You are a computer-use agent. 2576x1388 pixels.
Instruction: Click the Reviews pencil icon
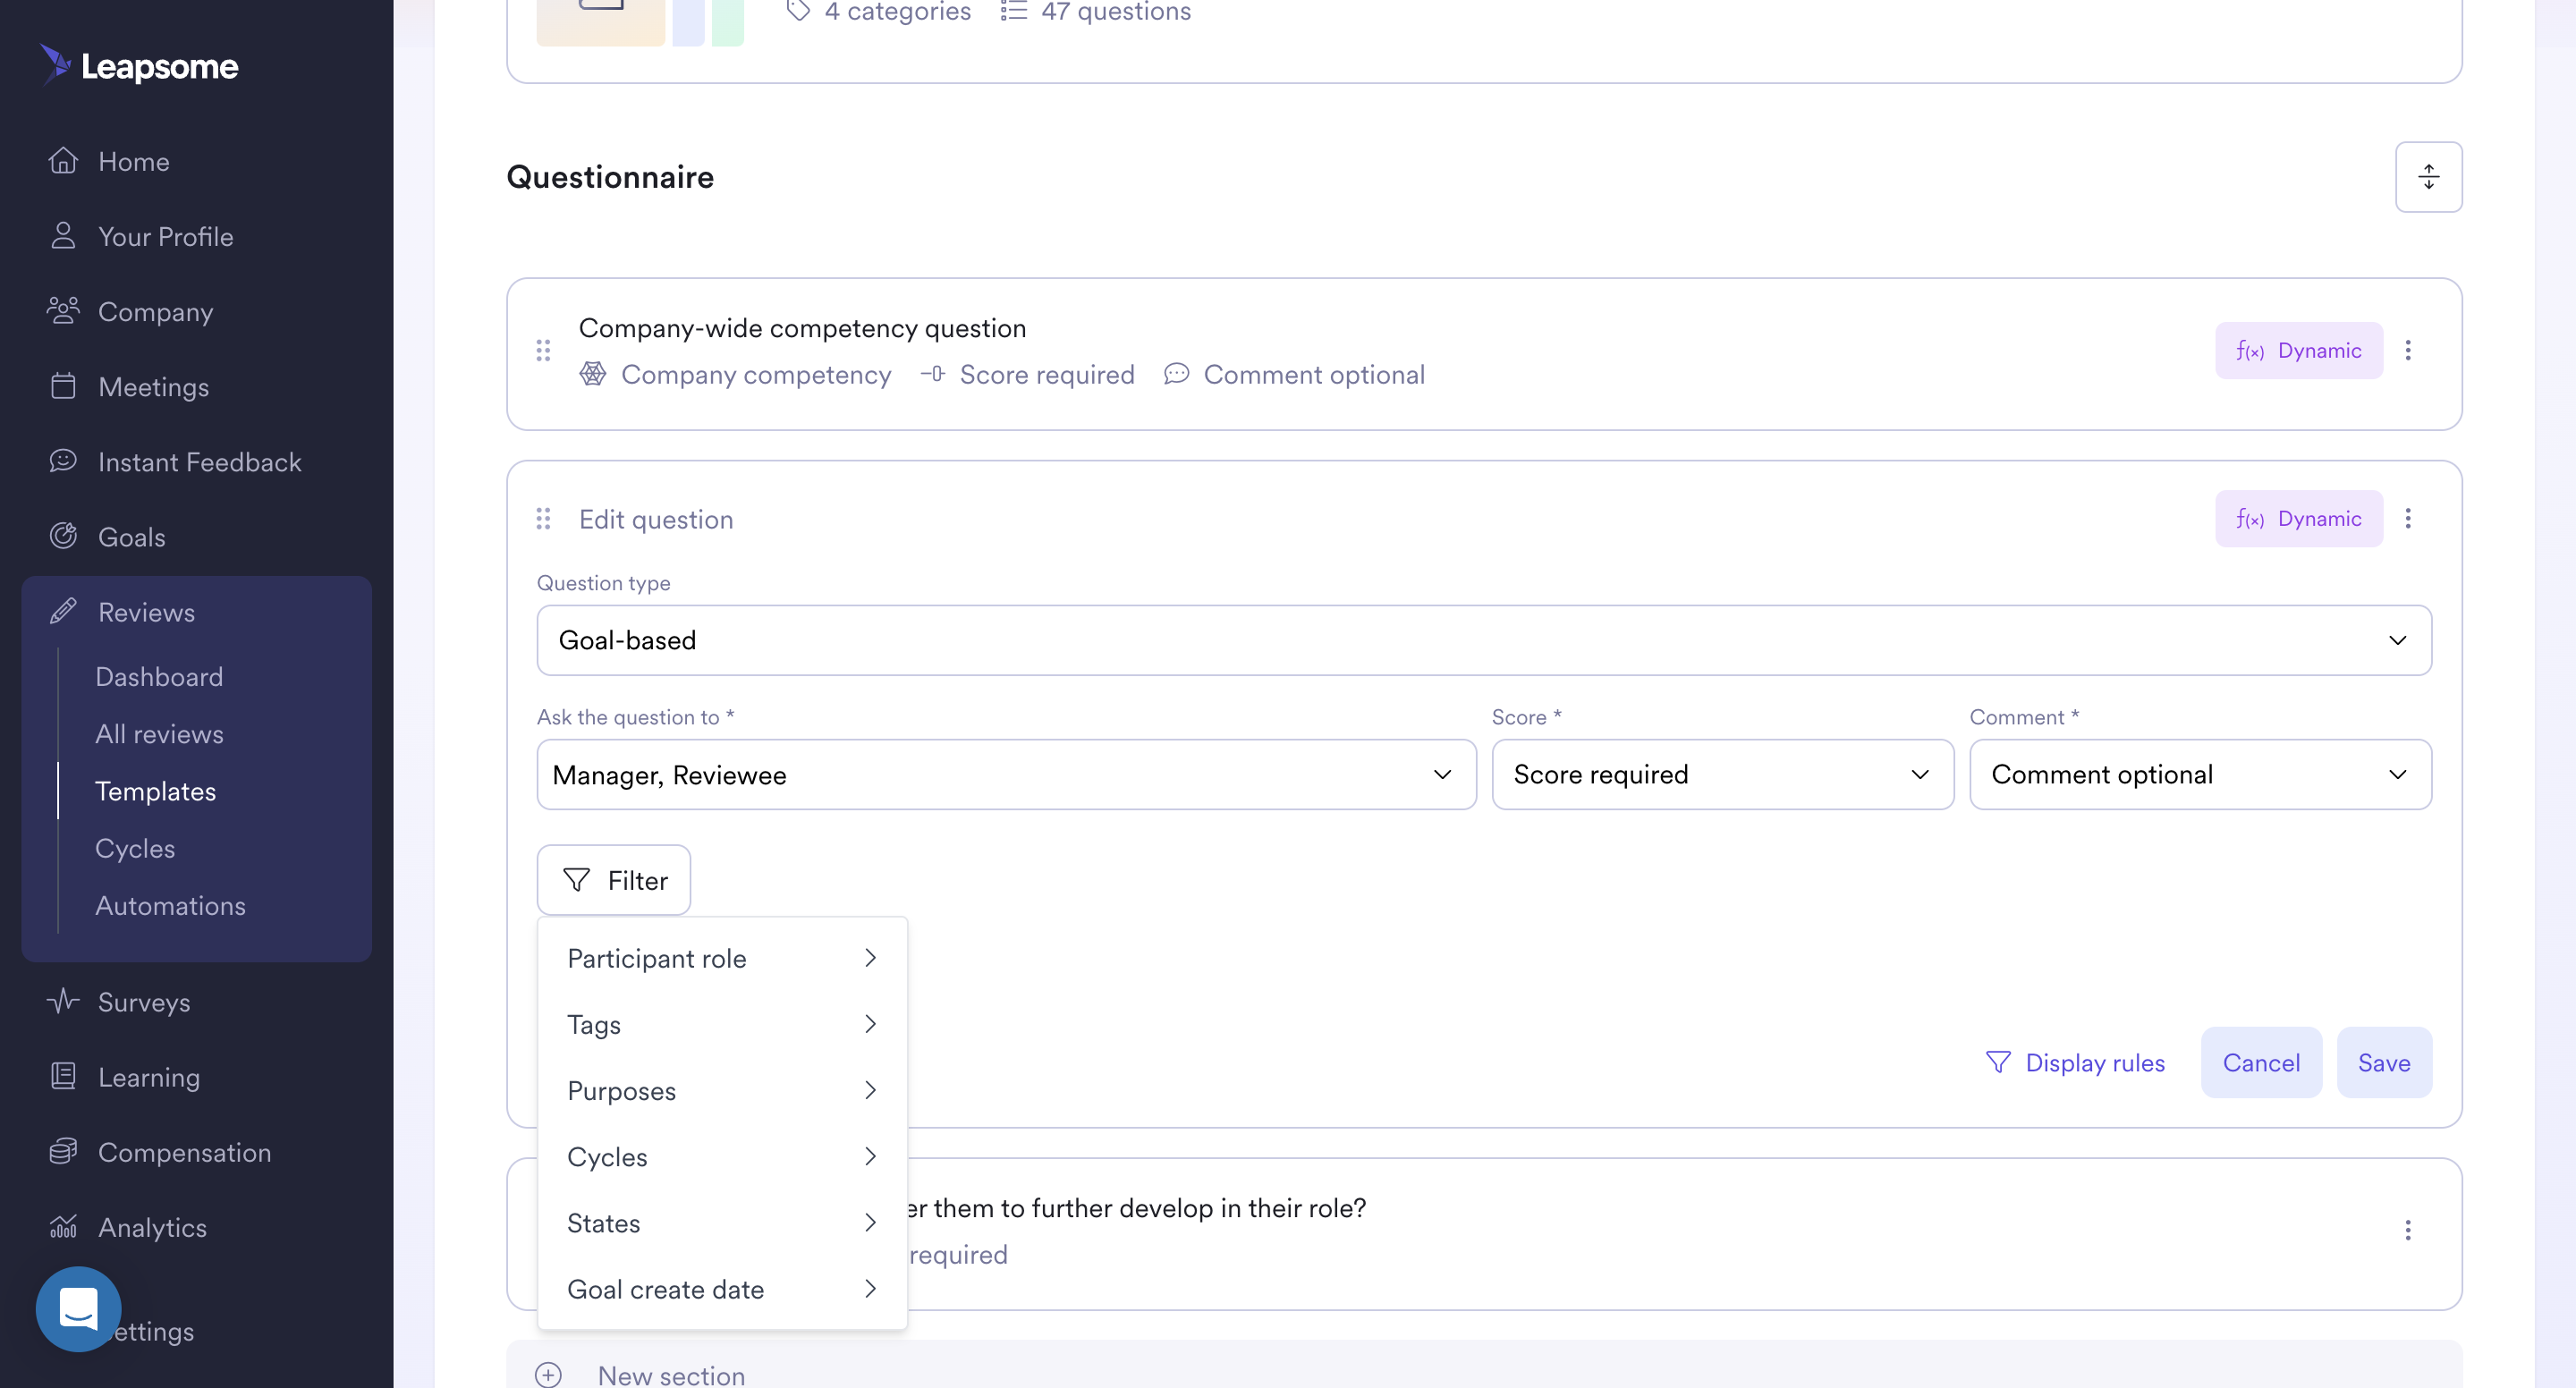(x=63, y=611)
